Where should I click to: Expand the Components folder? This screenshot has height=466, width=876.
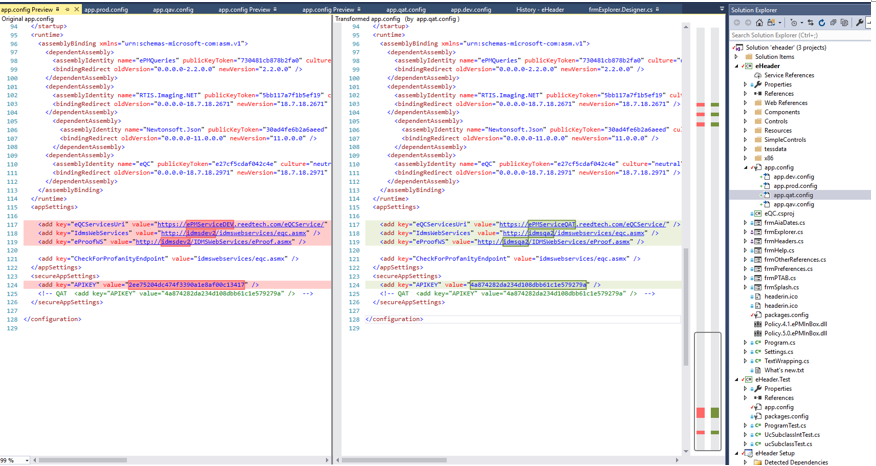pyautogui.click(x=745, y=112)
